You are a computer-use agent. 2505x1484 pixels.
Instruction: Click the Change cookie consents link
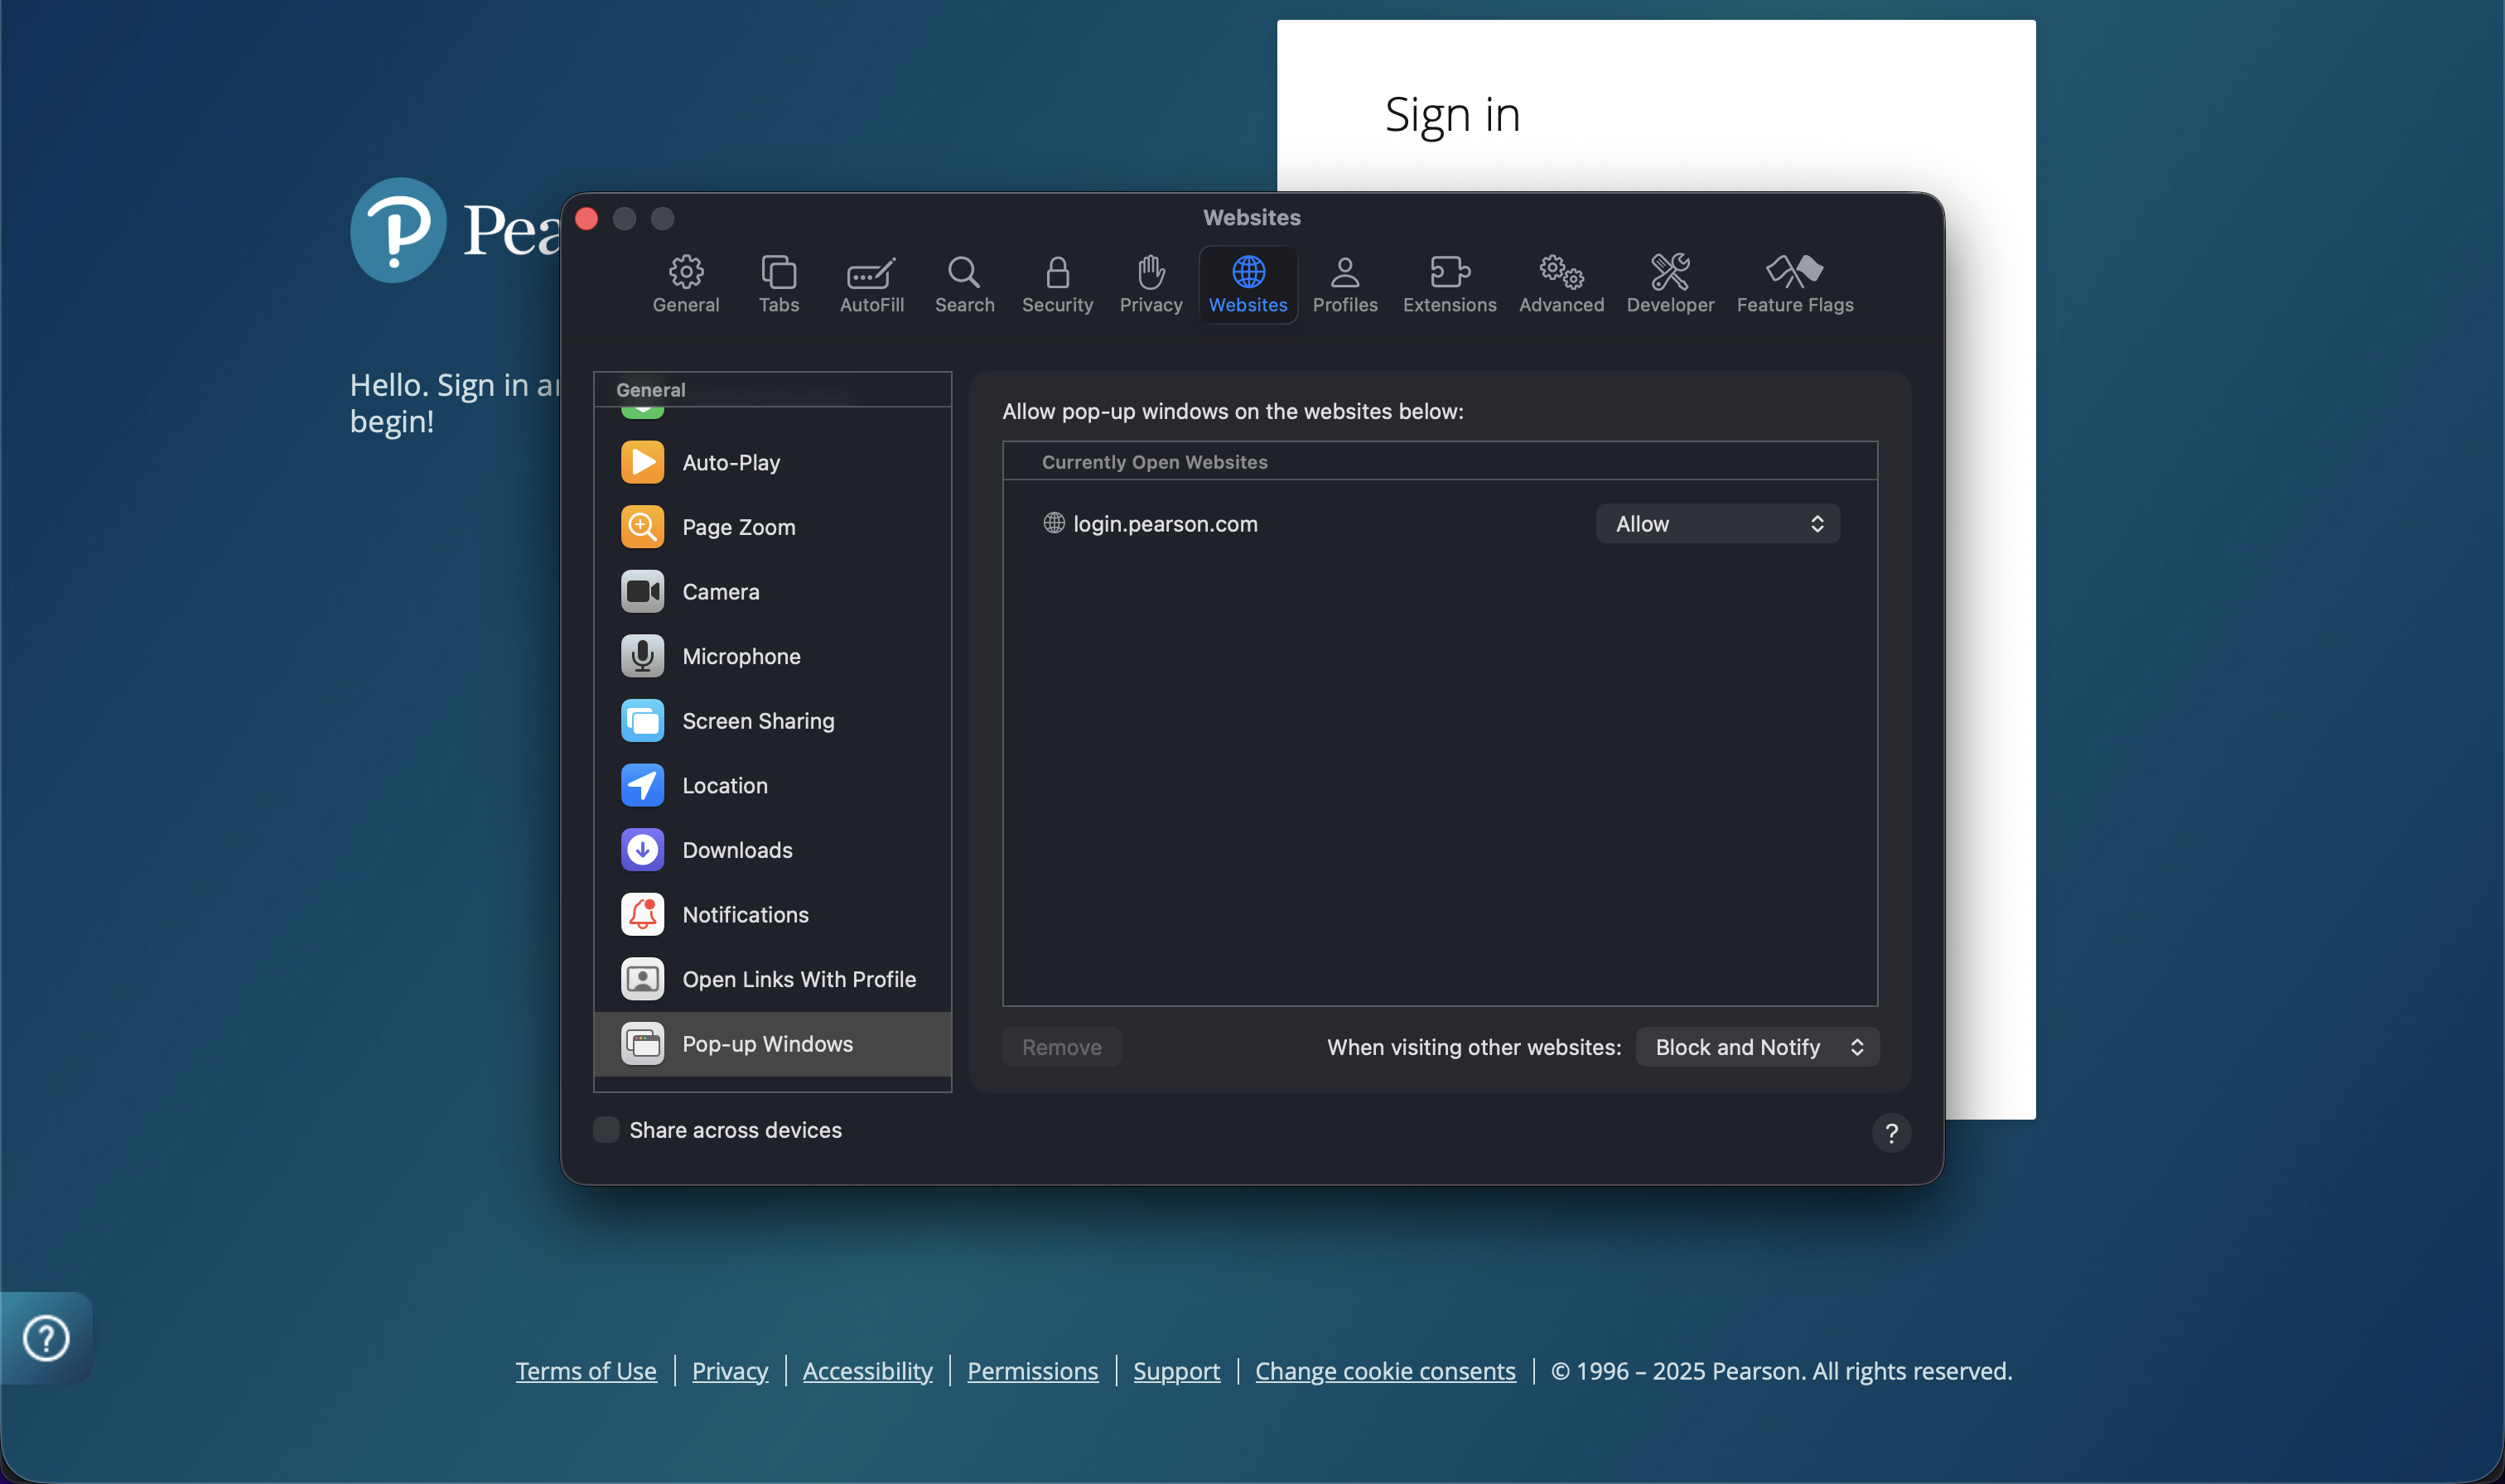[1384, 1371]
